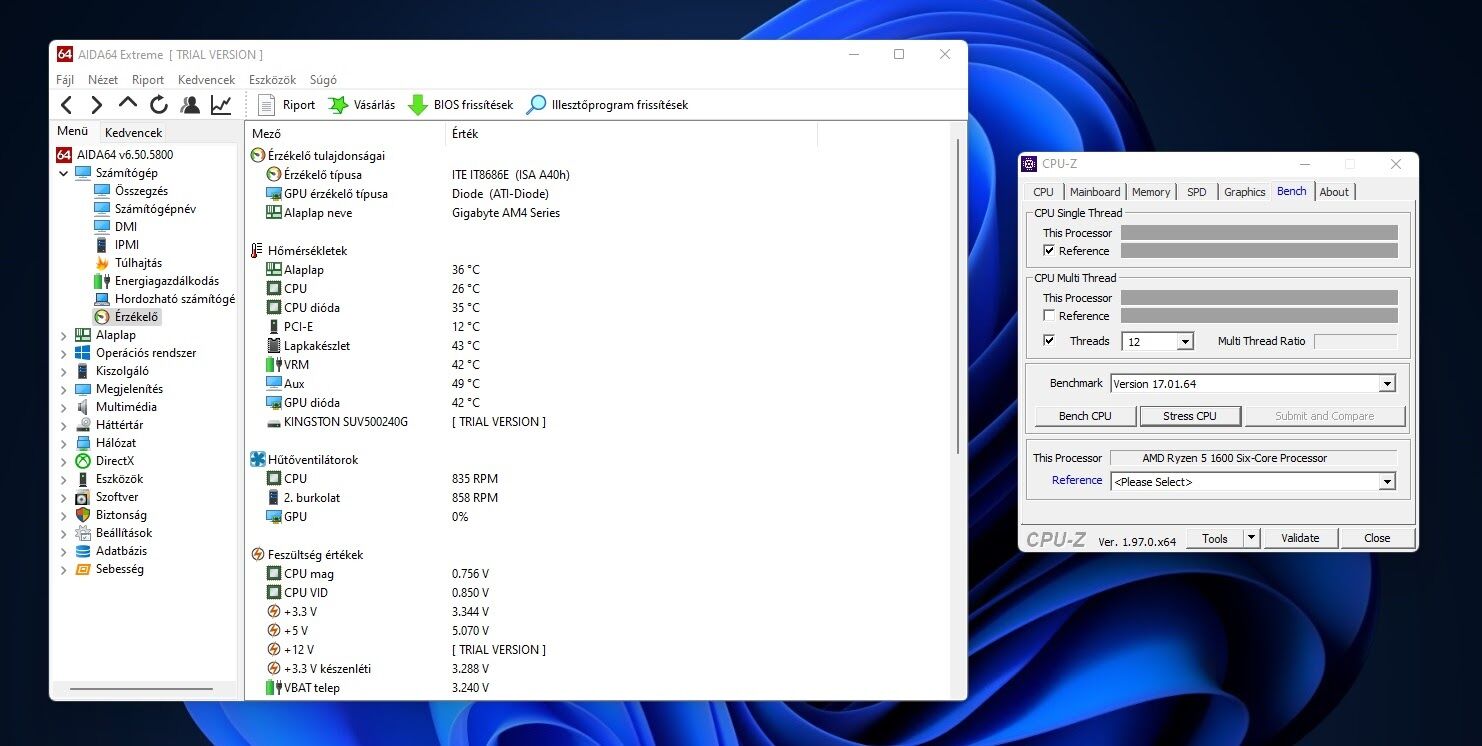Expand the Multimédia tree node

(64, 407)
